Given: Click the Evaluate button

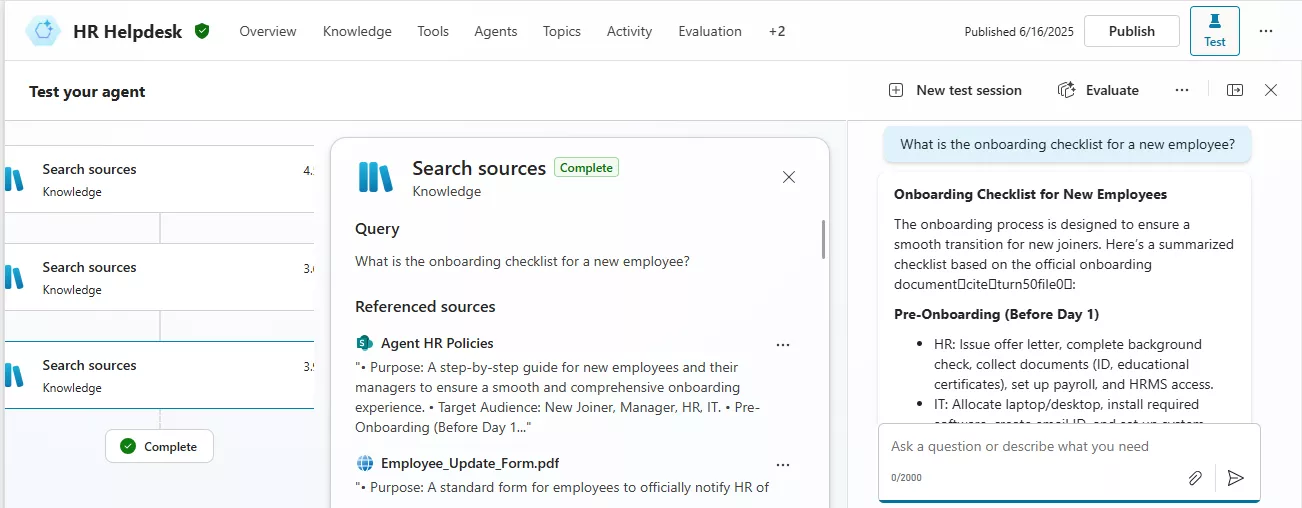Looking at the screenshot, I should [1098, 90].
